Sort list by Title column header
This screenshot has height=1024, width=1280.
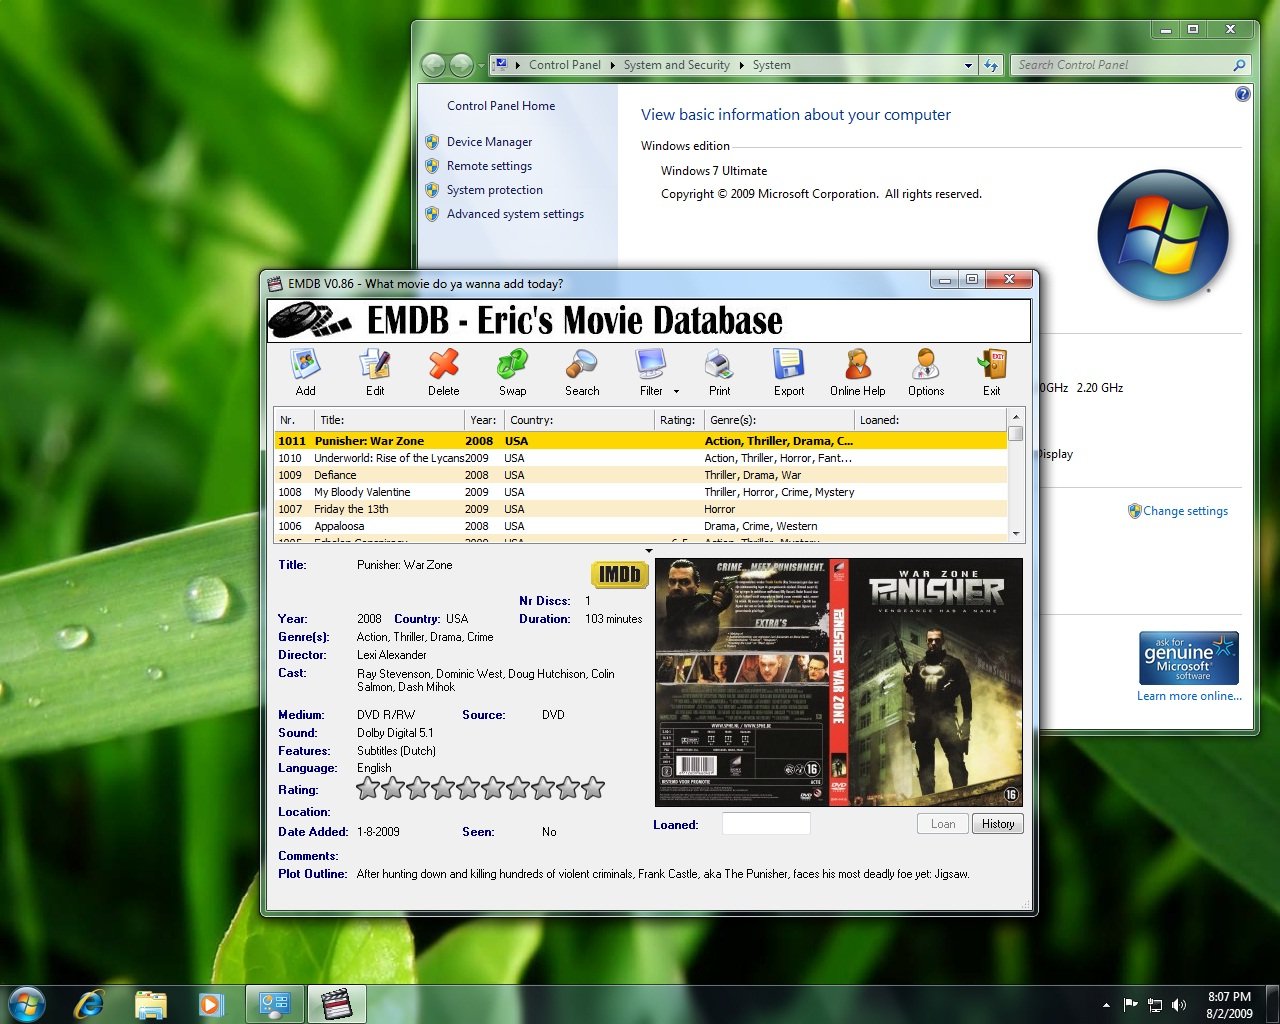388,420
